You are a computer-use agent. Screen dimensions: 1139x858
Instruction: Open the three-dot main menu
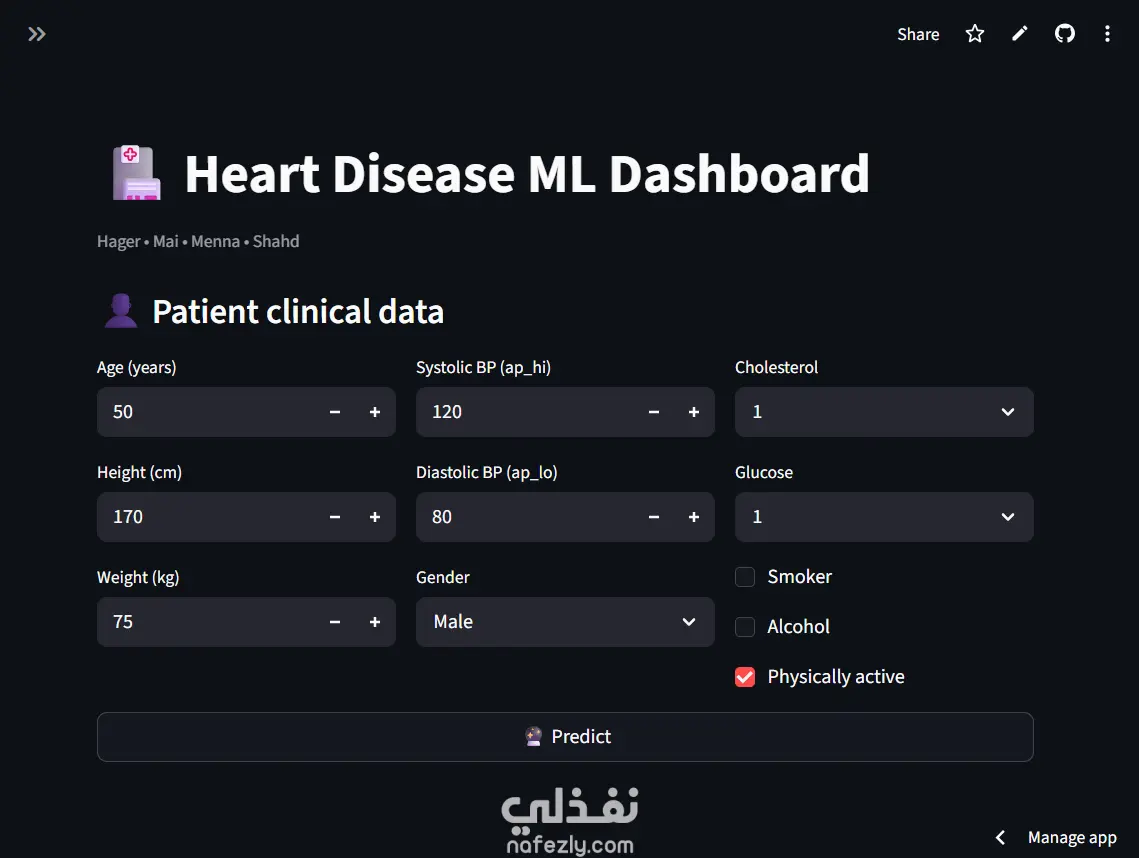tap(1107, 34)
